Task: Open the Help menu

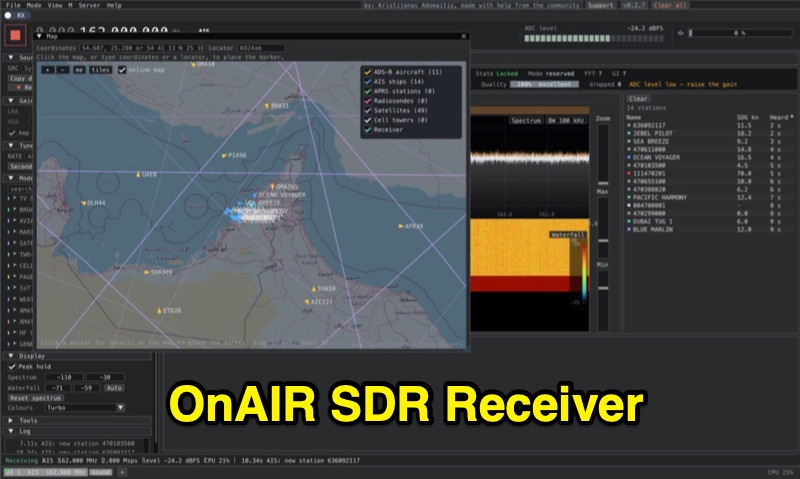Action: click(x=114, y=5)
